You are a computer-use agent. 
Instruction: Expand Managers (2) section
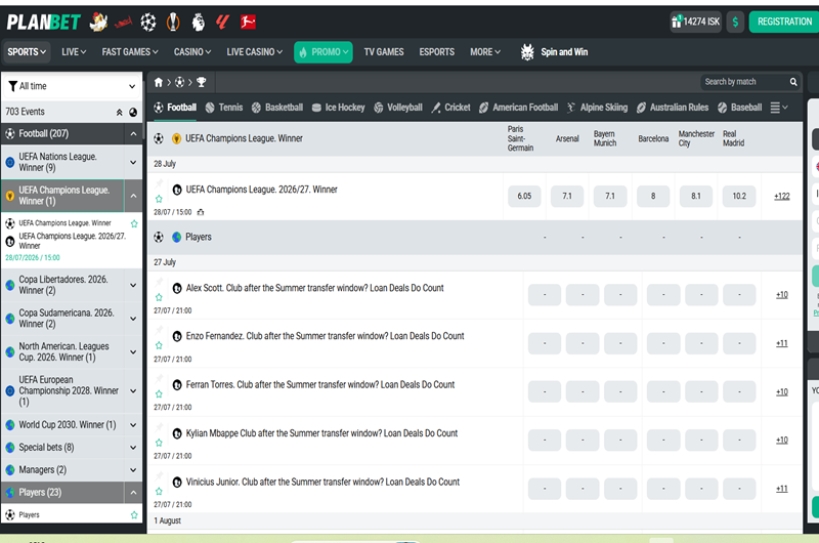[133, 470]
